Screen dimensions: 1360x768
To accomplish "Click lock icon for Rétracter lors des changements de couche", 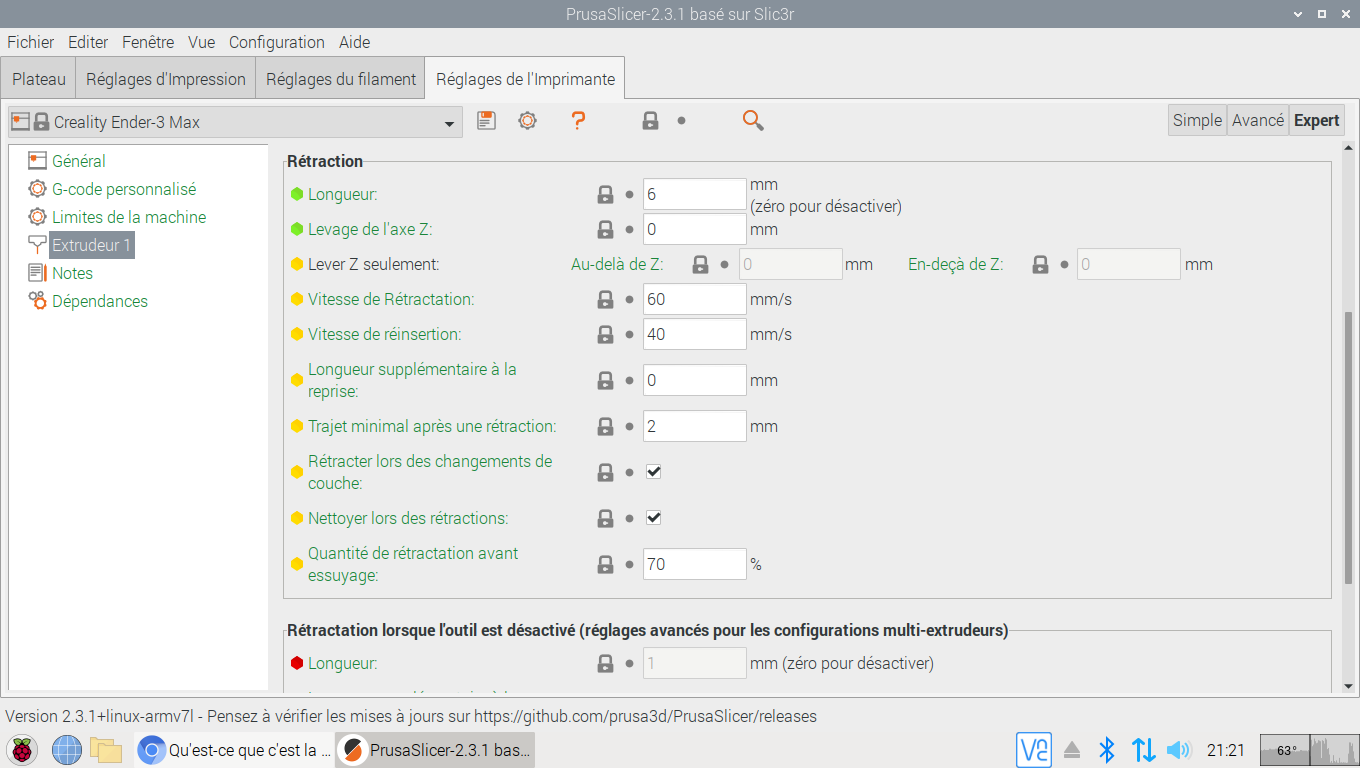I will pos(605,472).
